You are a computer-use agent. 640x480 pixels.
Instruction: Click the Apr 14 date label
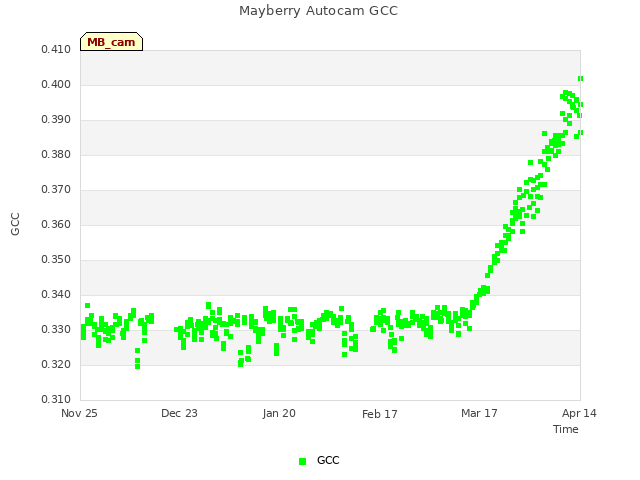[579, 413]
